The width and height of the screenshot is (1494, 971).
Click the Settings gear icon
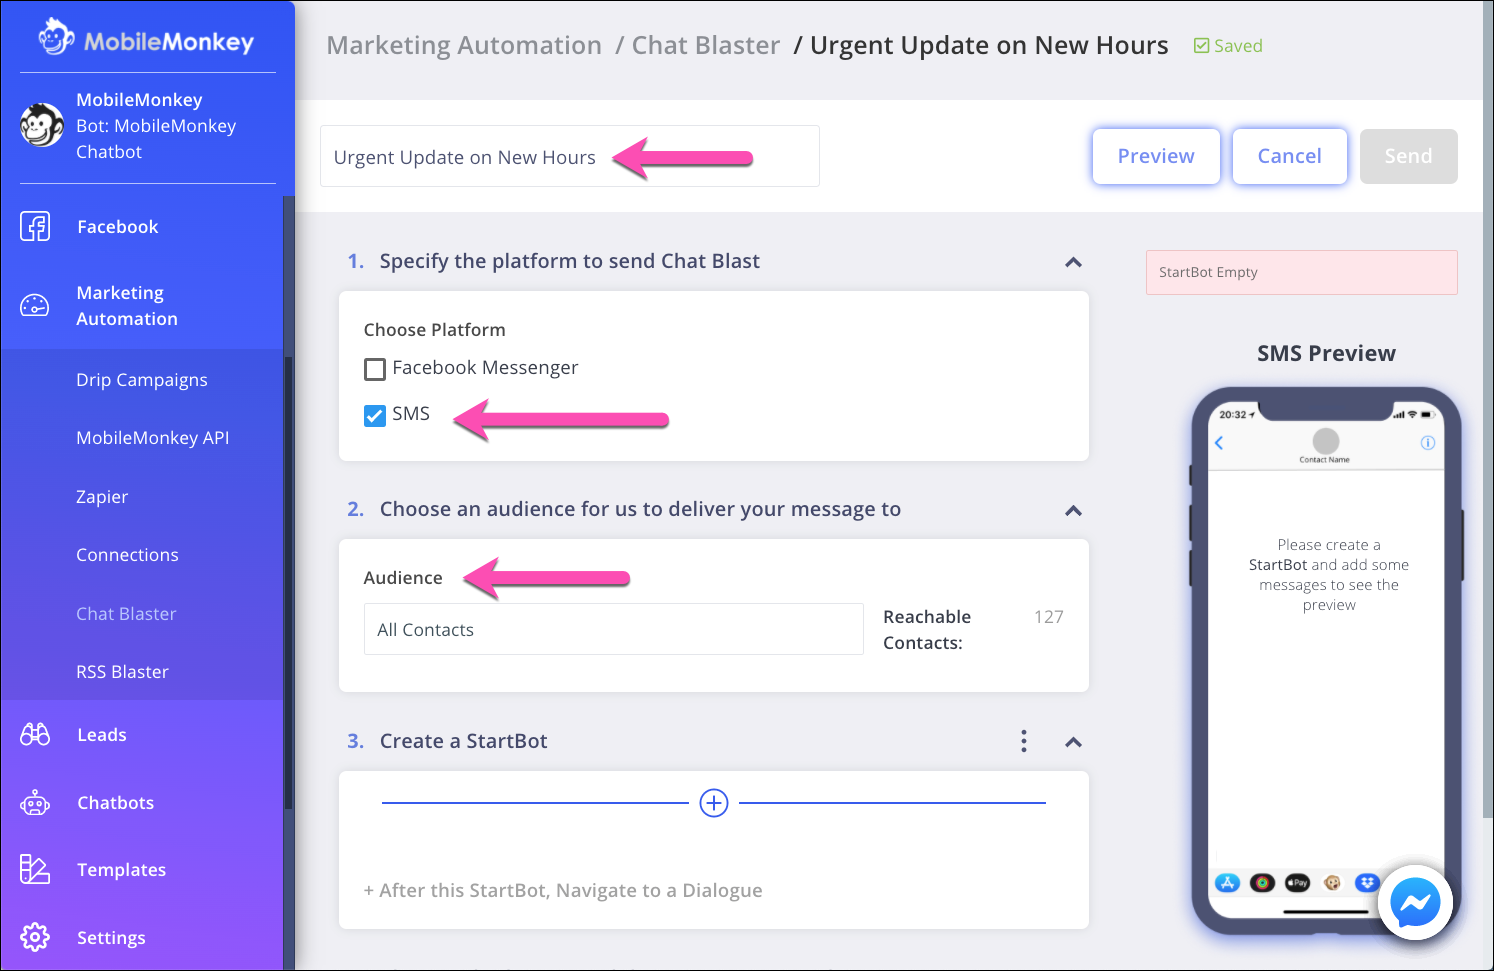pos(35,938)
